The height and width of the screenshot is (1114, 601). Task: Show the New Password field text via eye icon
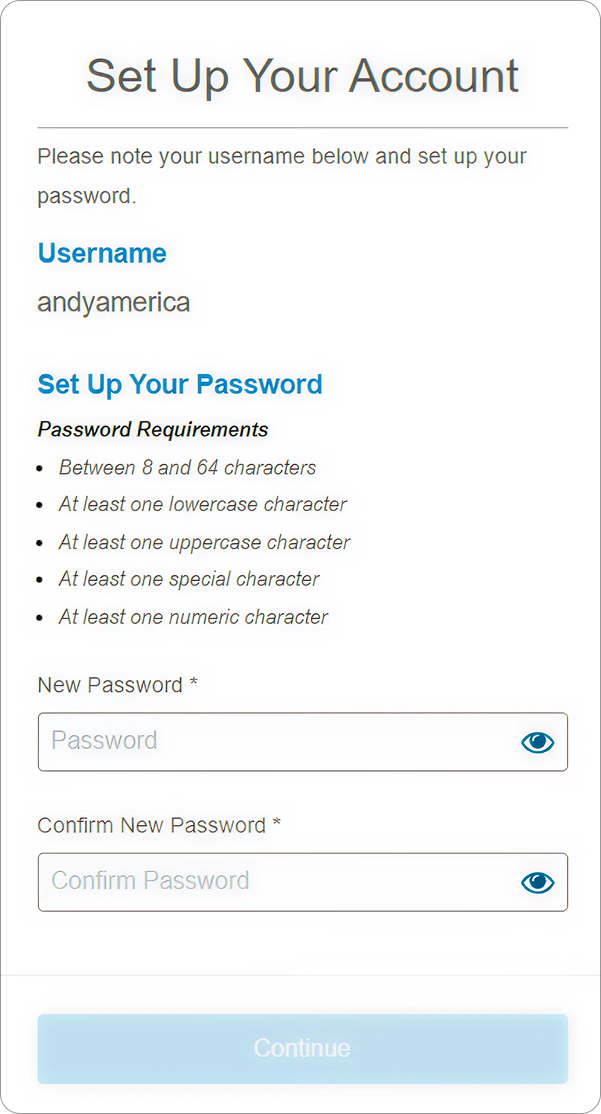click(x=537, y=742)
